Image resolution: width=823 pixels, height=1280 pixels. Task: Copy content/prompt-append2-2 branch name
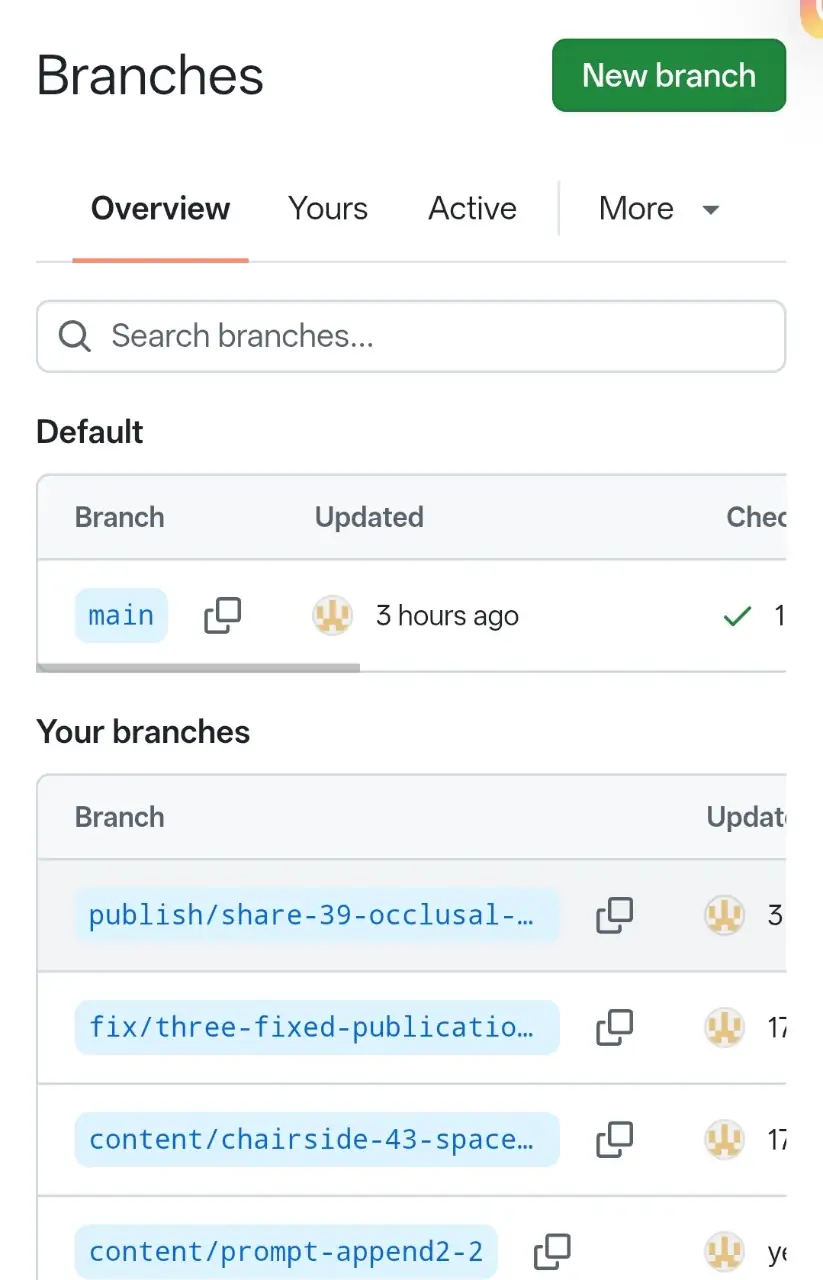pos(552,1251)
